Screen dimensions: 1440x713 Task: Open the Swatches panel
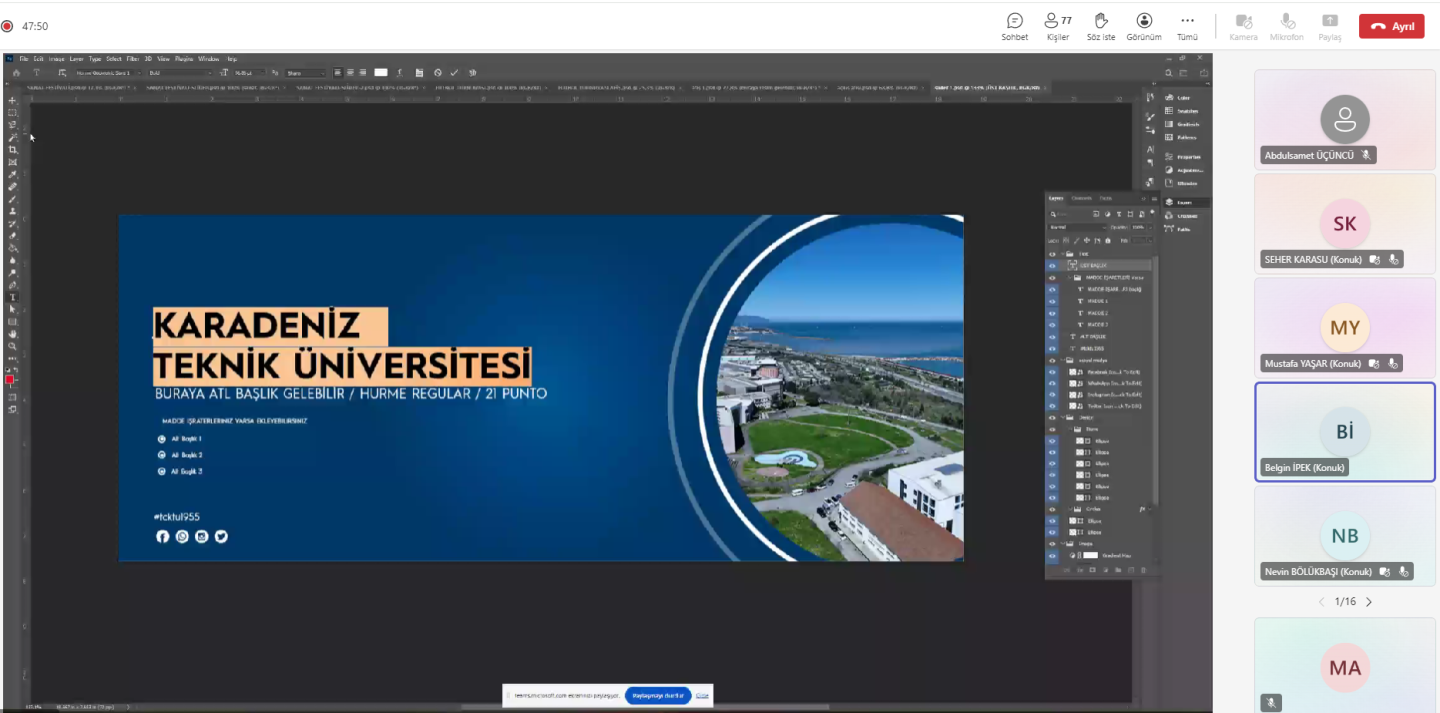tap(1184, 111)
